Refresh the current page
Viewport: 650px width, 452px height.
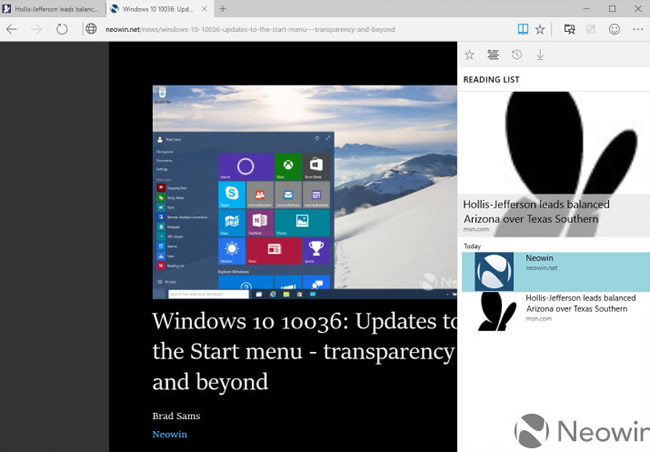(62, 29)
